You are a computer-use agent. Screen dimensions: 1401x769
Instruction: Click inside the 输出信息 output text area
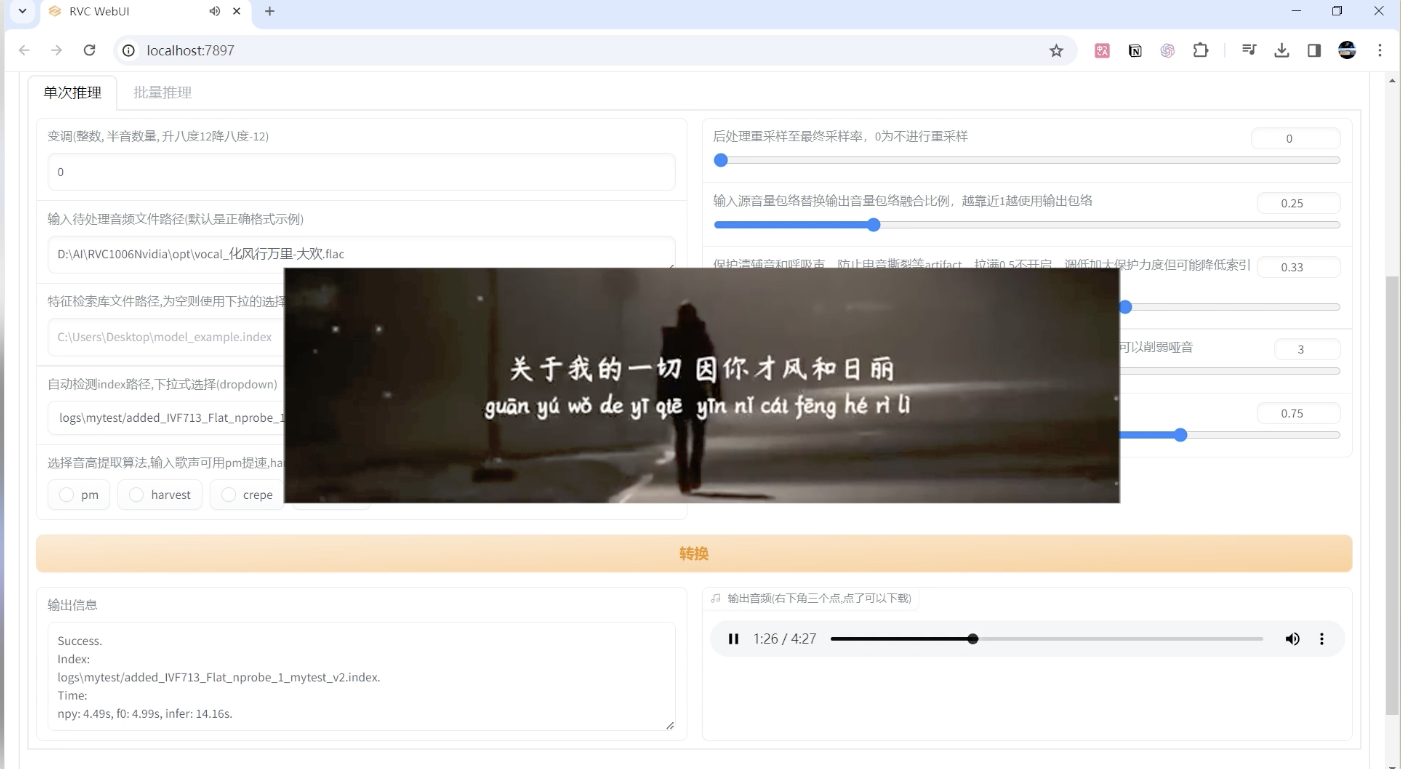click(x=362, y=676)
